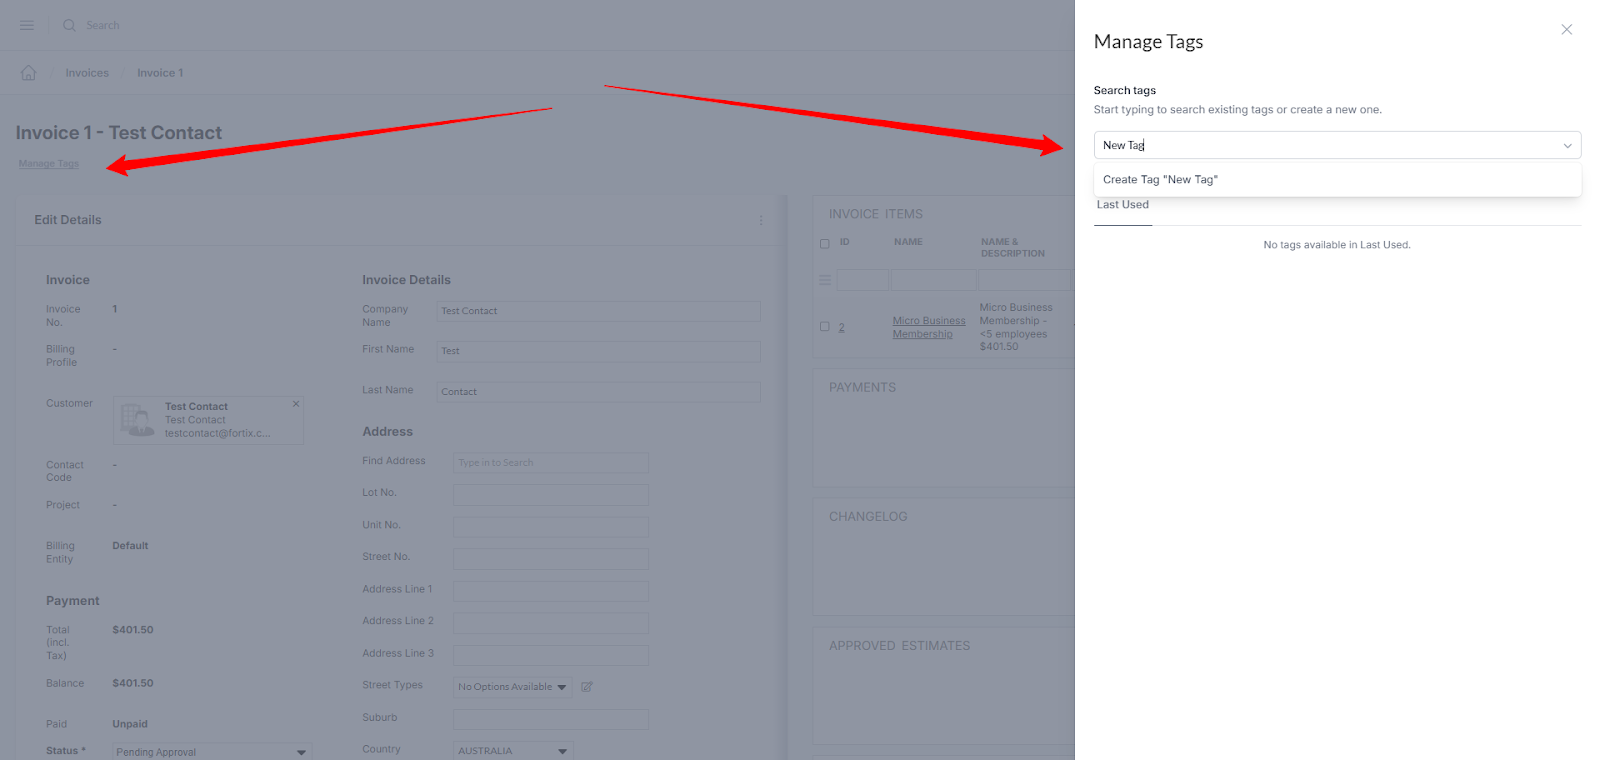1600x760 pixels.
Task: Click the Lot No. field
Action: pyautogui.click(x=551, y=495)
